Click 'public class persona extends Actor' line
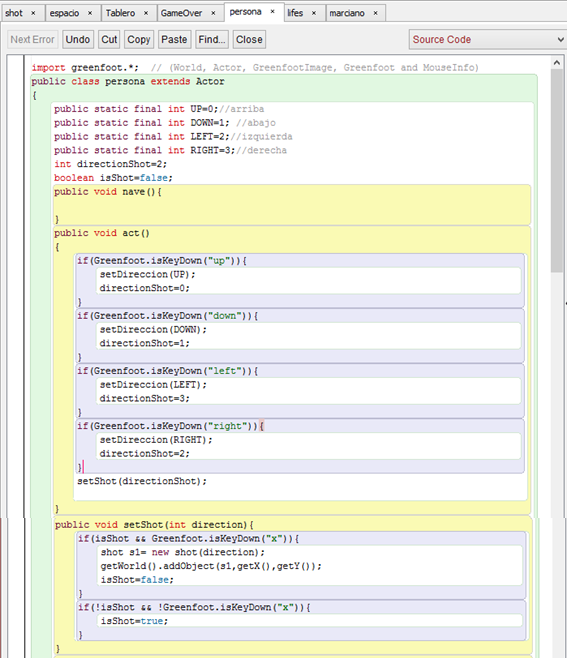 pyautogui.click(x=128, y=81)
